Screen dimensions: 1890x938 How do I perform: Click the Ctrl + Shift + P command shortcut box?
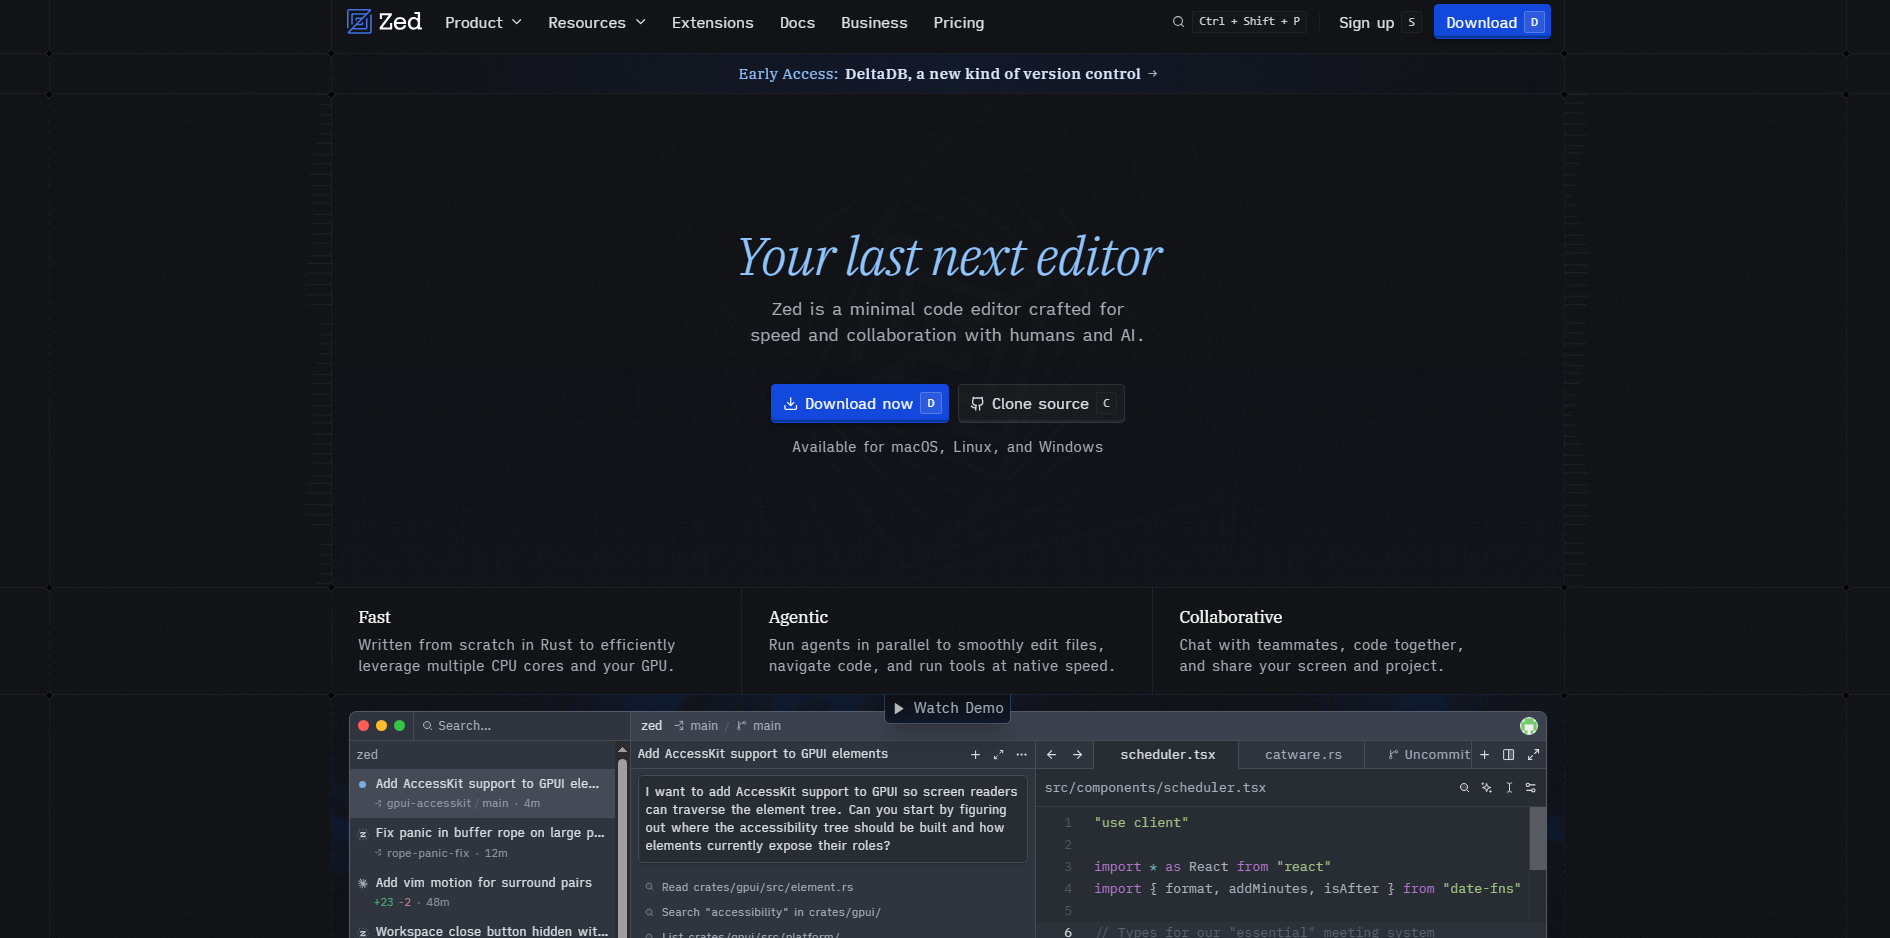pyautogui.click(x=1249, y=22)
